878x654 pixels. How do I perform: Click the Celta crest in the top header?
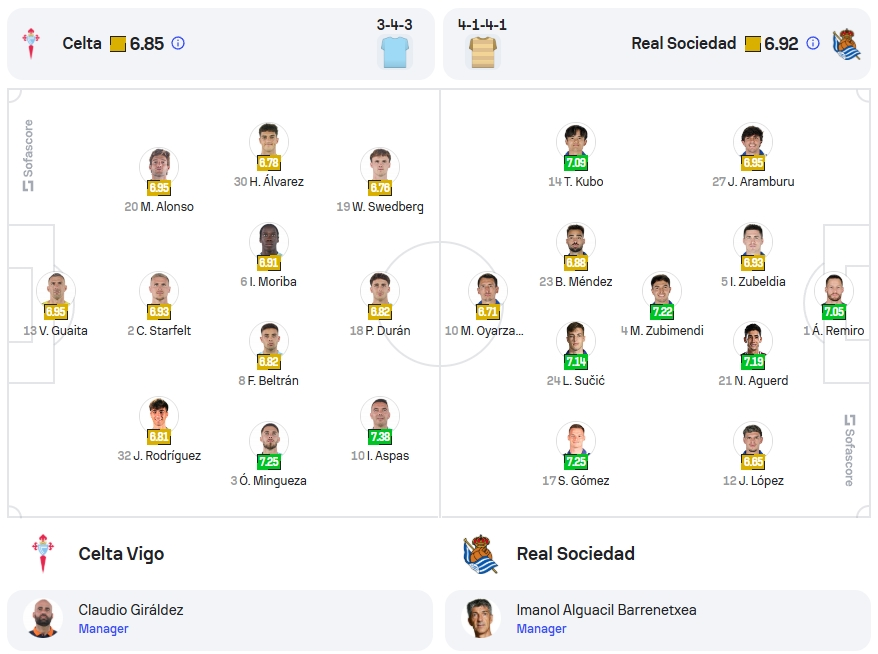click(x=31, y=44)
